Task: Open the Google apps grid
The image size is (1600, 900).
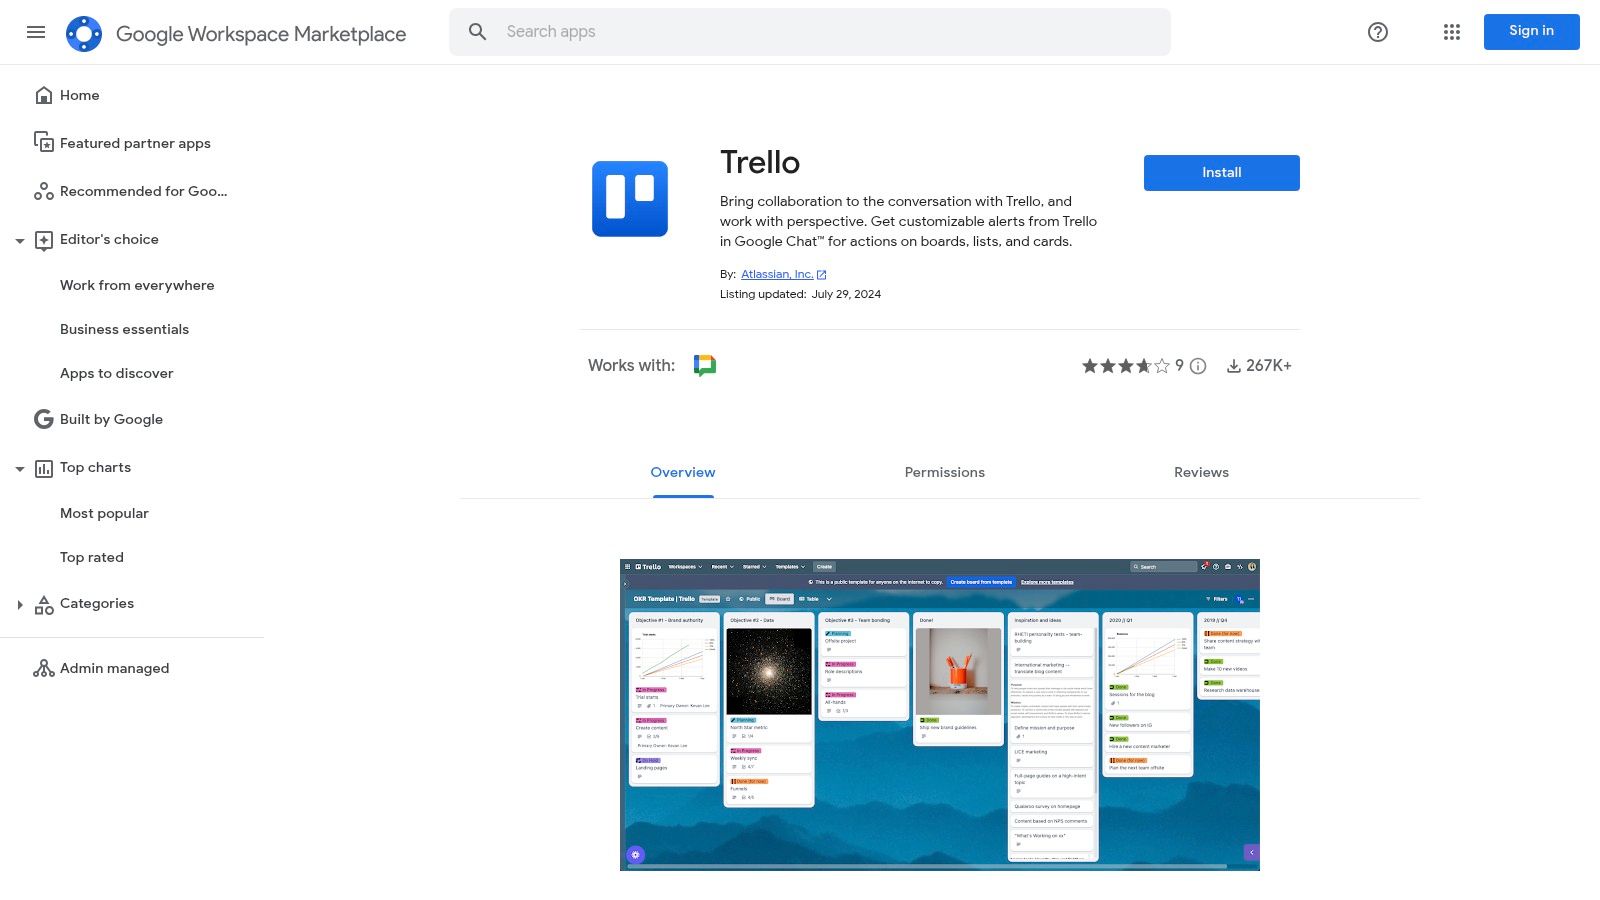Action: click(x=1451, y=32)
